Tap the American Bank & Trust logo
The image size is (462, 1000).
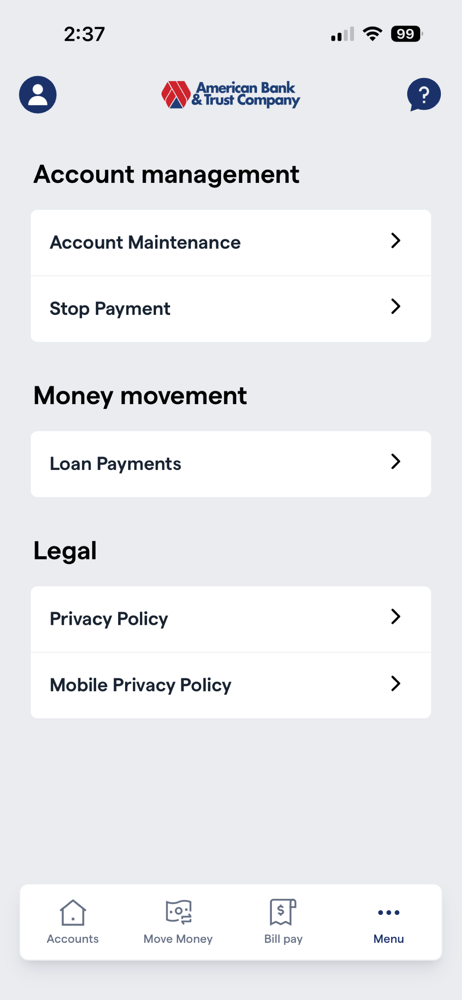[230, 94]
